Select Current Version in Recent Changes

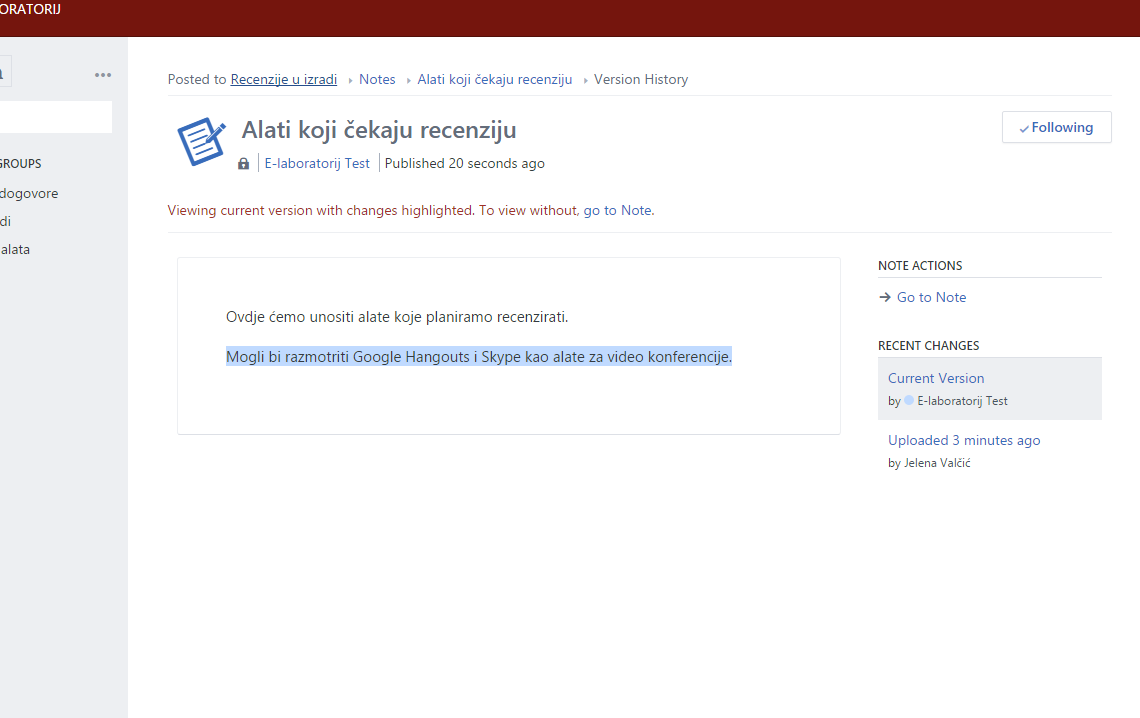[x=936, y=378]
